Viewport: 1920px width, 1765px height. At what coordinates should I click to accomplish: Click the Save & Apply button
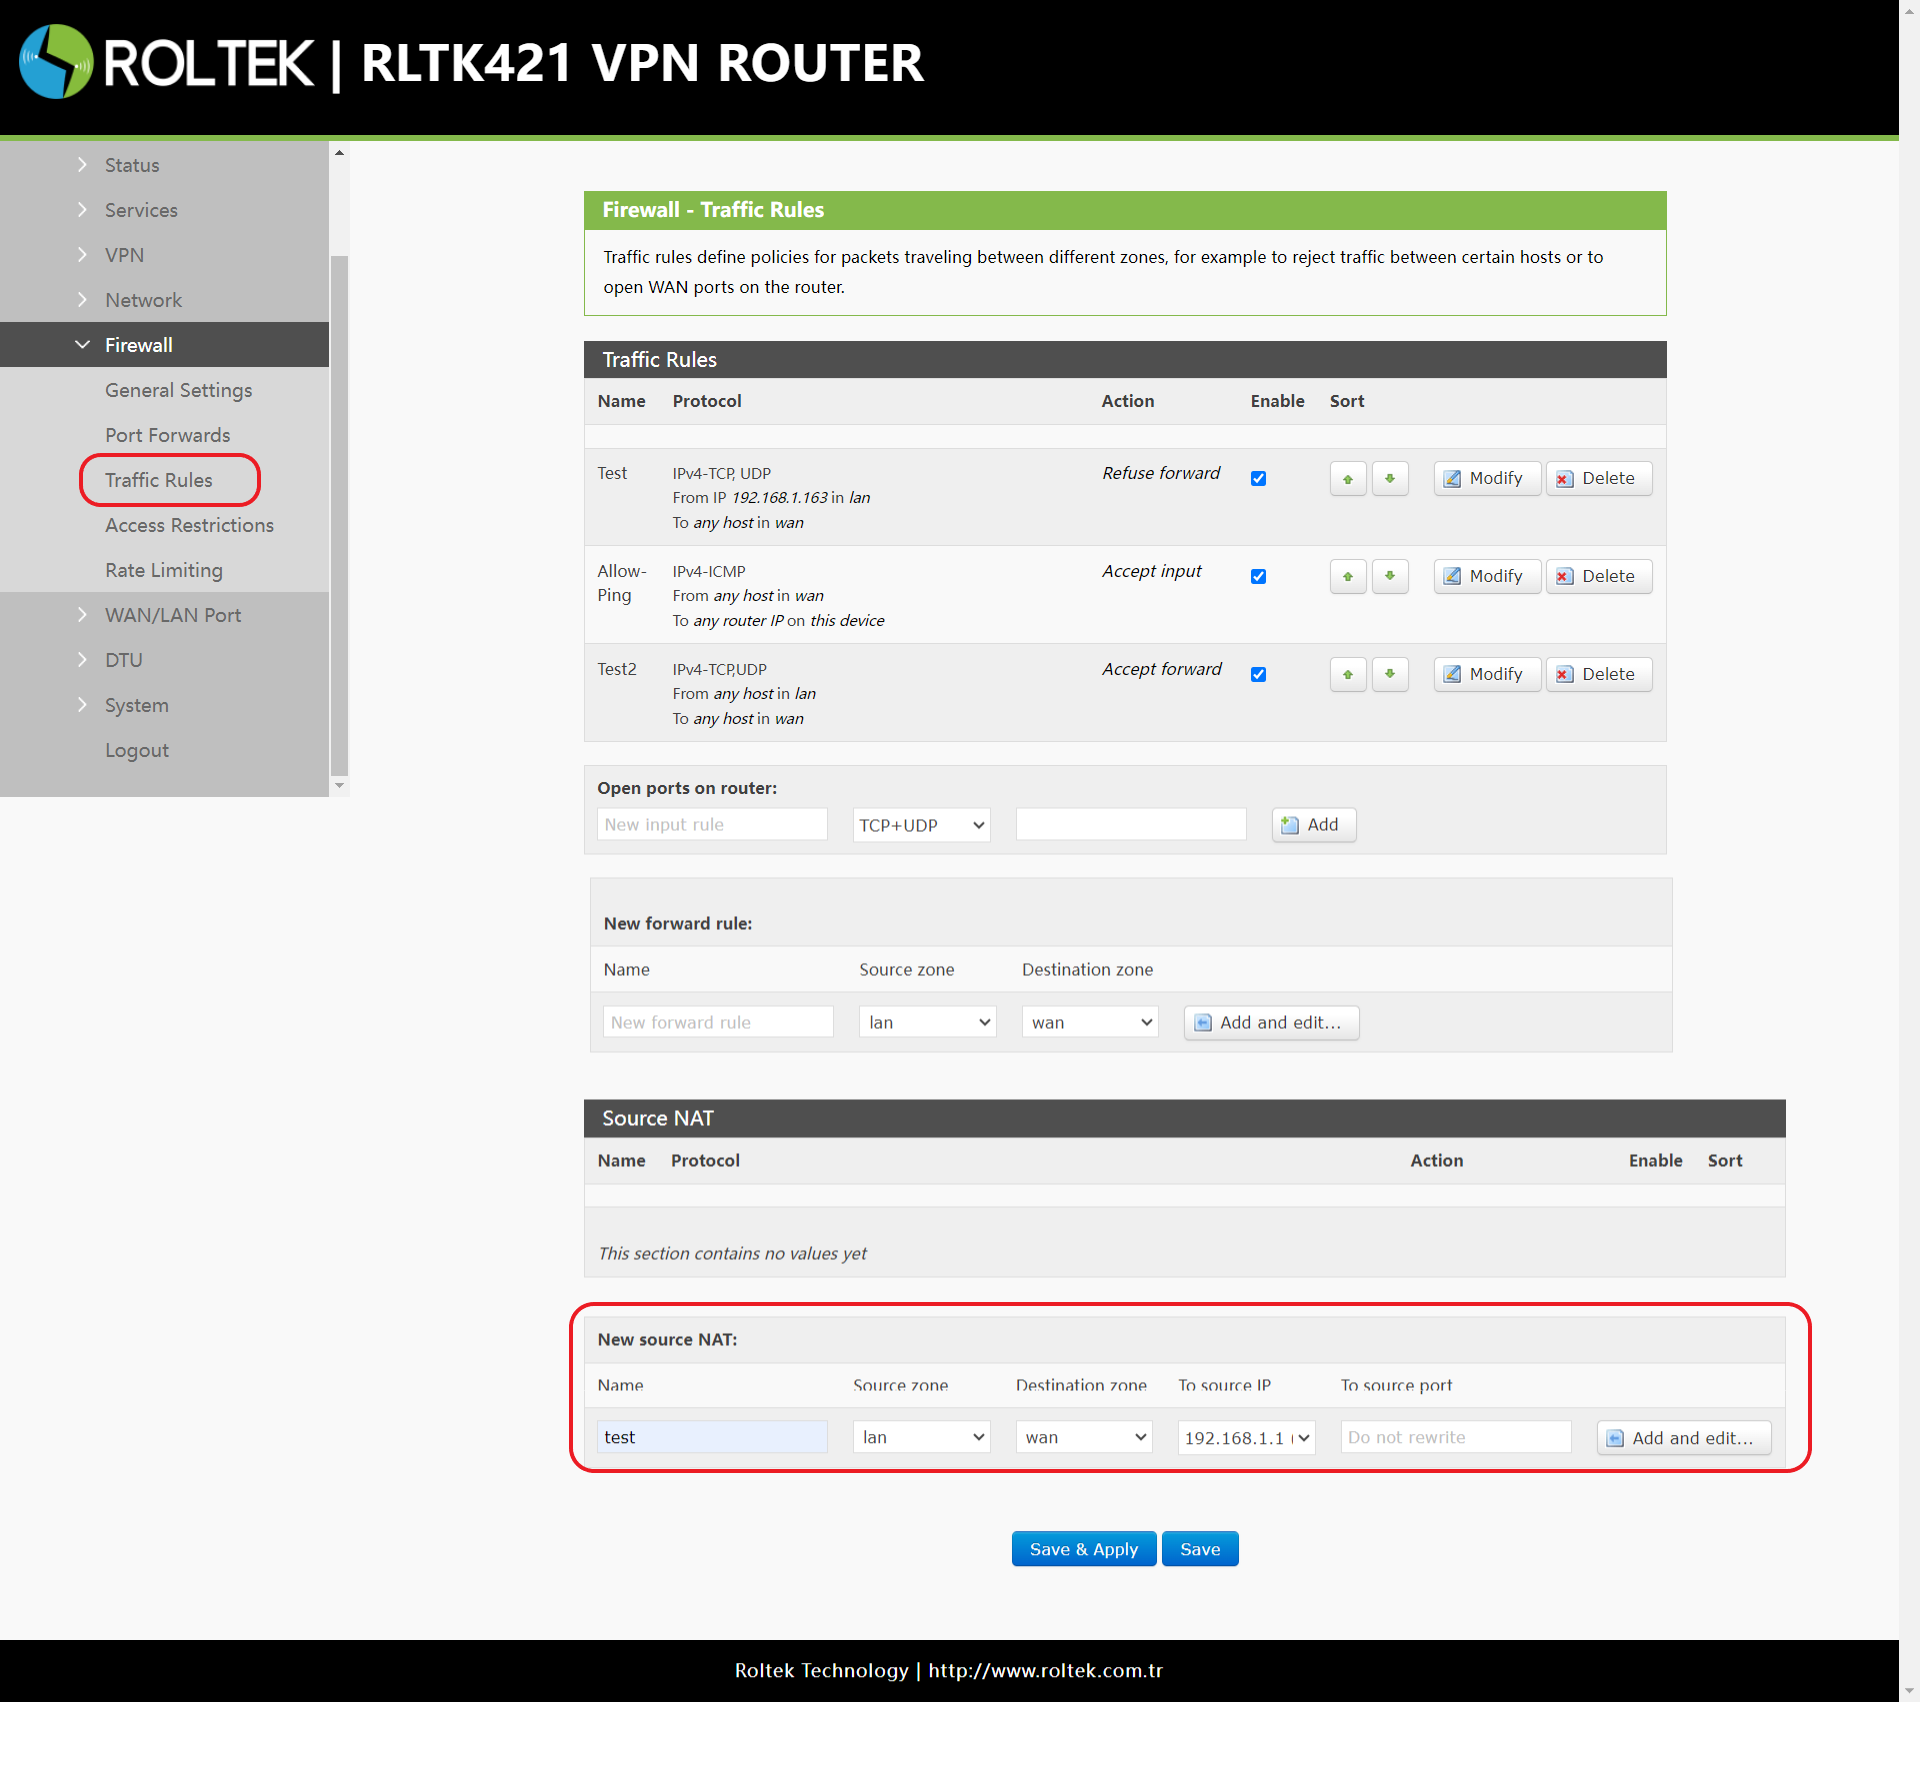click(1083, 1549)
